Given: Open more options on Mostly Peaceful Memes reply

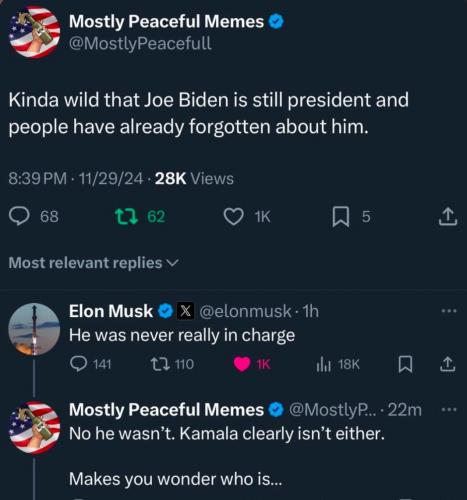Looking at the screenshot, I should 448,409.
